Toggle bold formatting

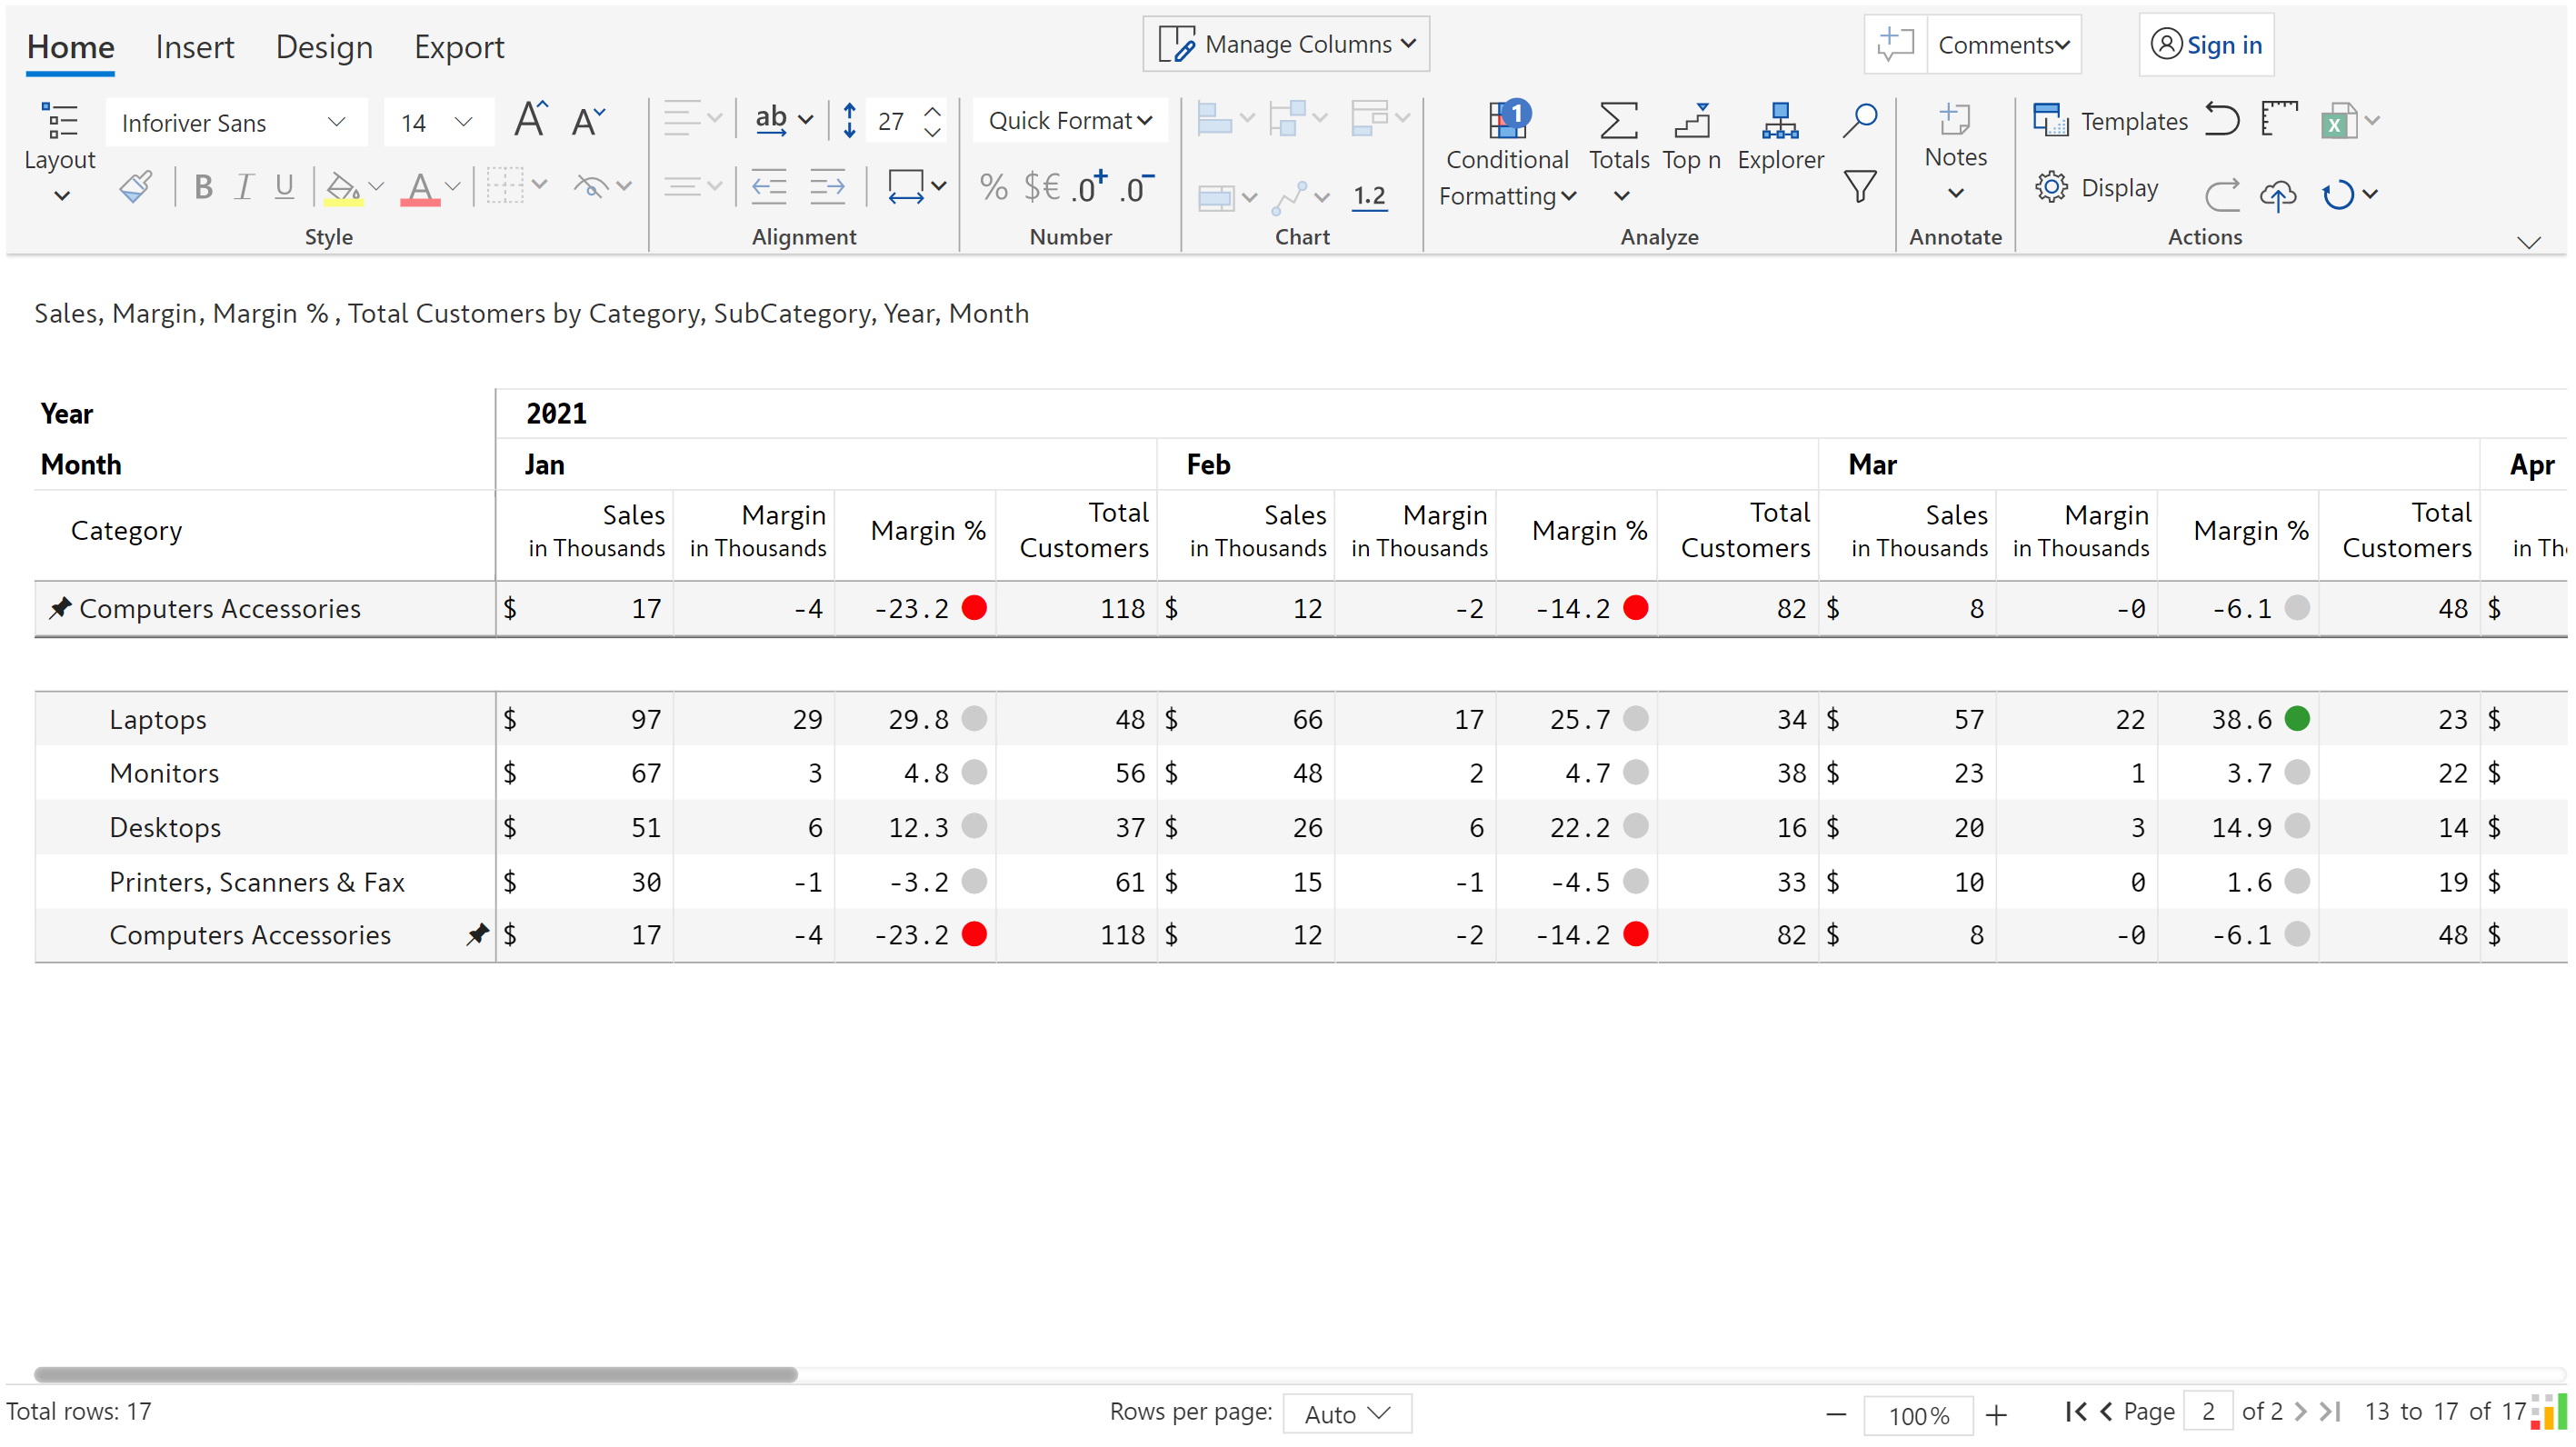pos(203,186)
